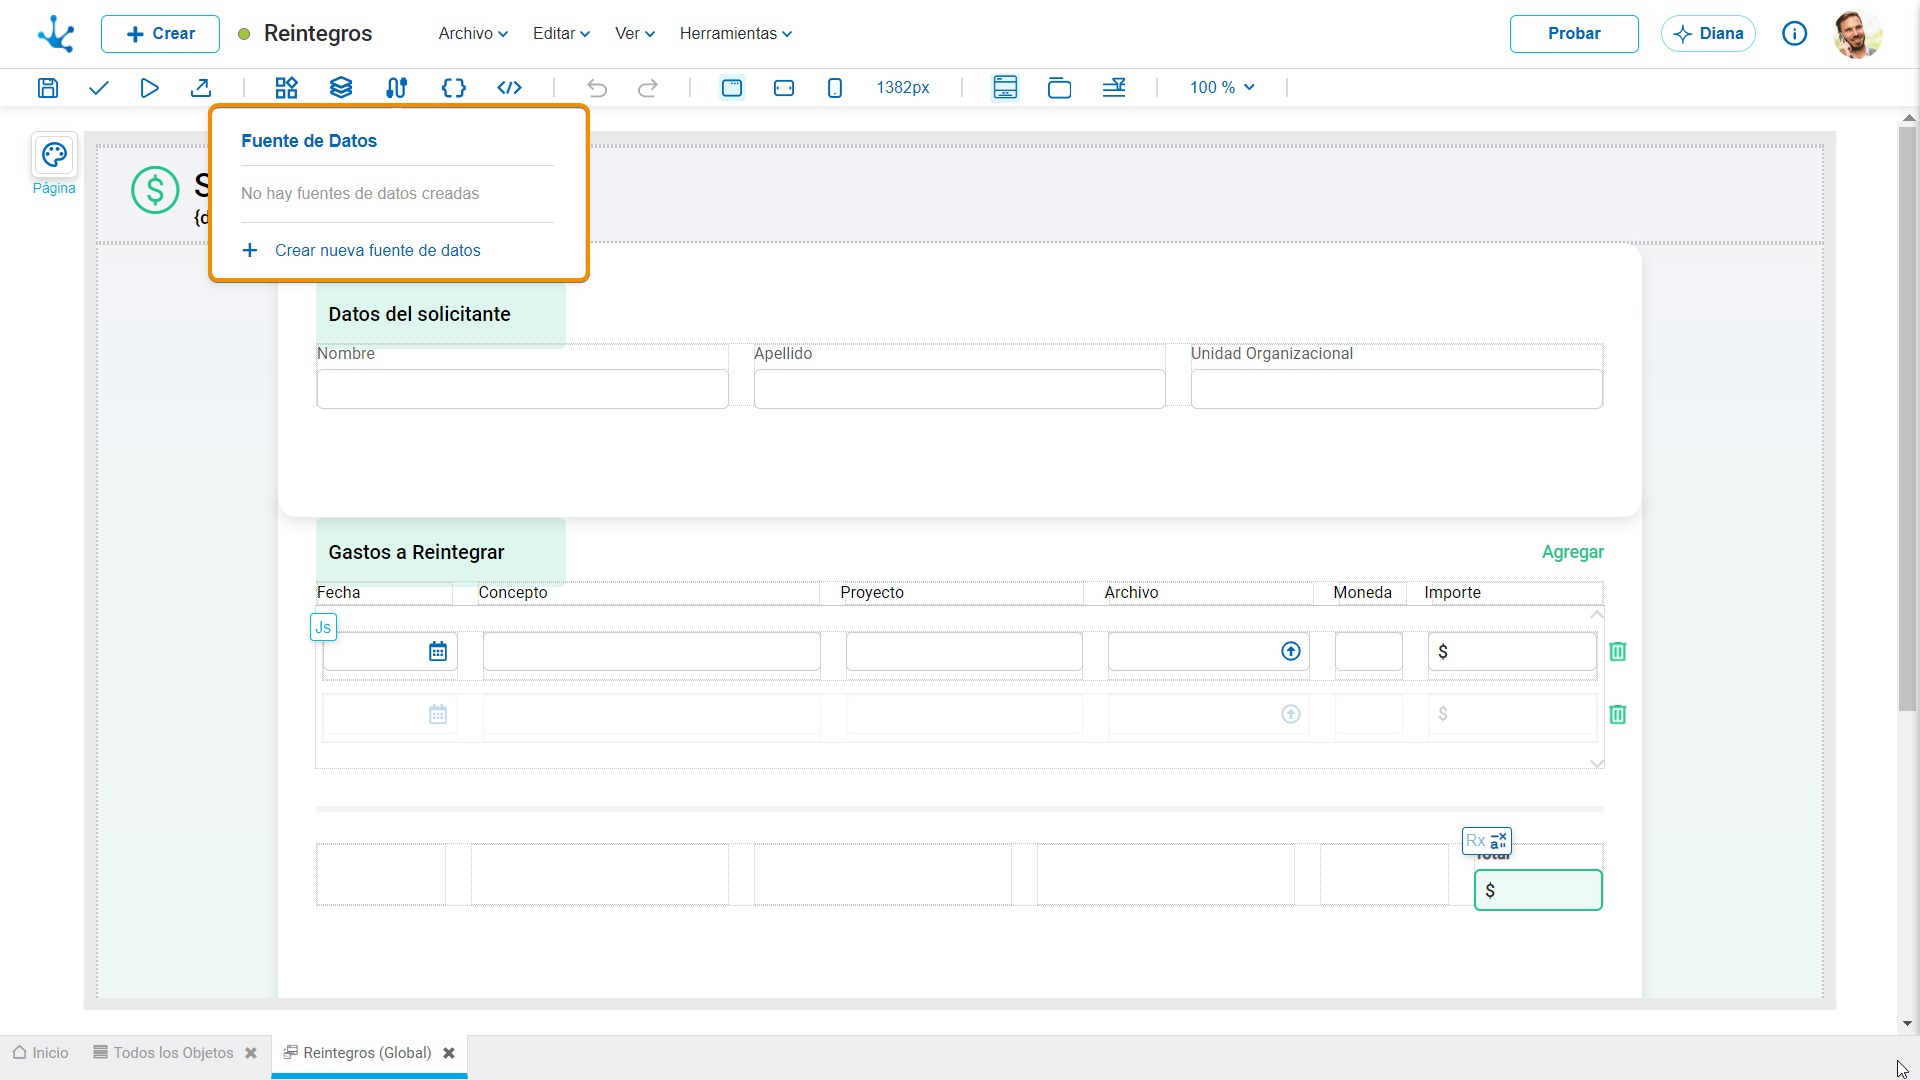Click the play preview icon
This screenshot has height=1080, width=1920.
click(149, 88)
